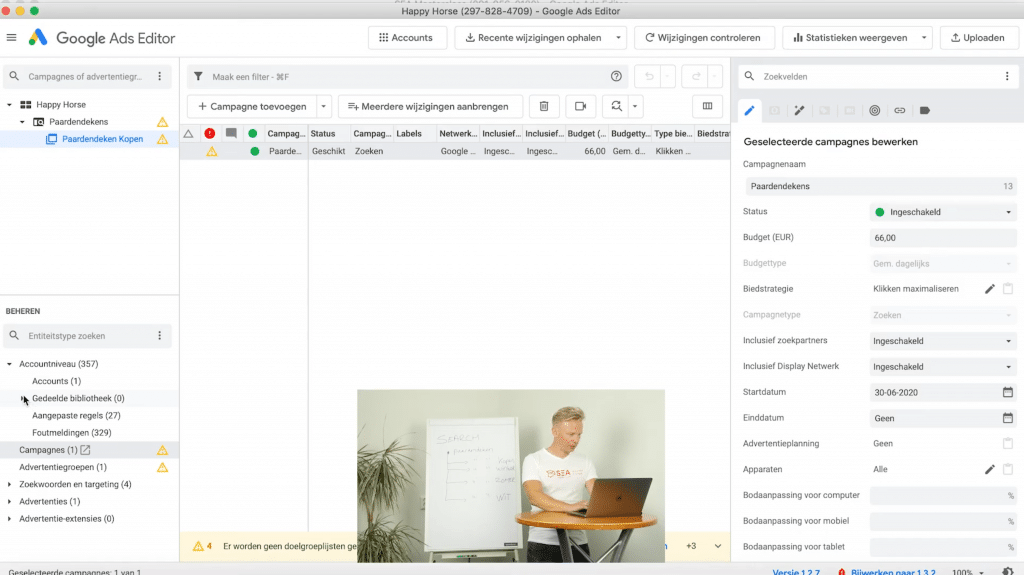
Task: Open the arrow next to Campagne toevoegen
Action: 324,106
